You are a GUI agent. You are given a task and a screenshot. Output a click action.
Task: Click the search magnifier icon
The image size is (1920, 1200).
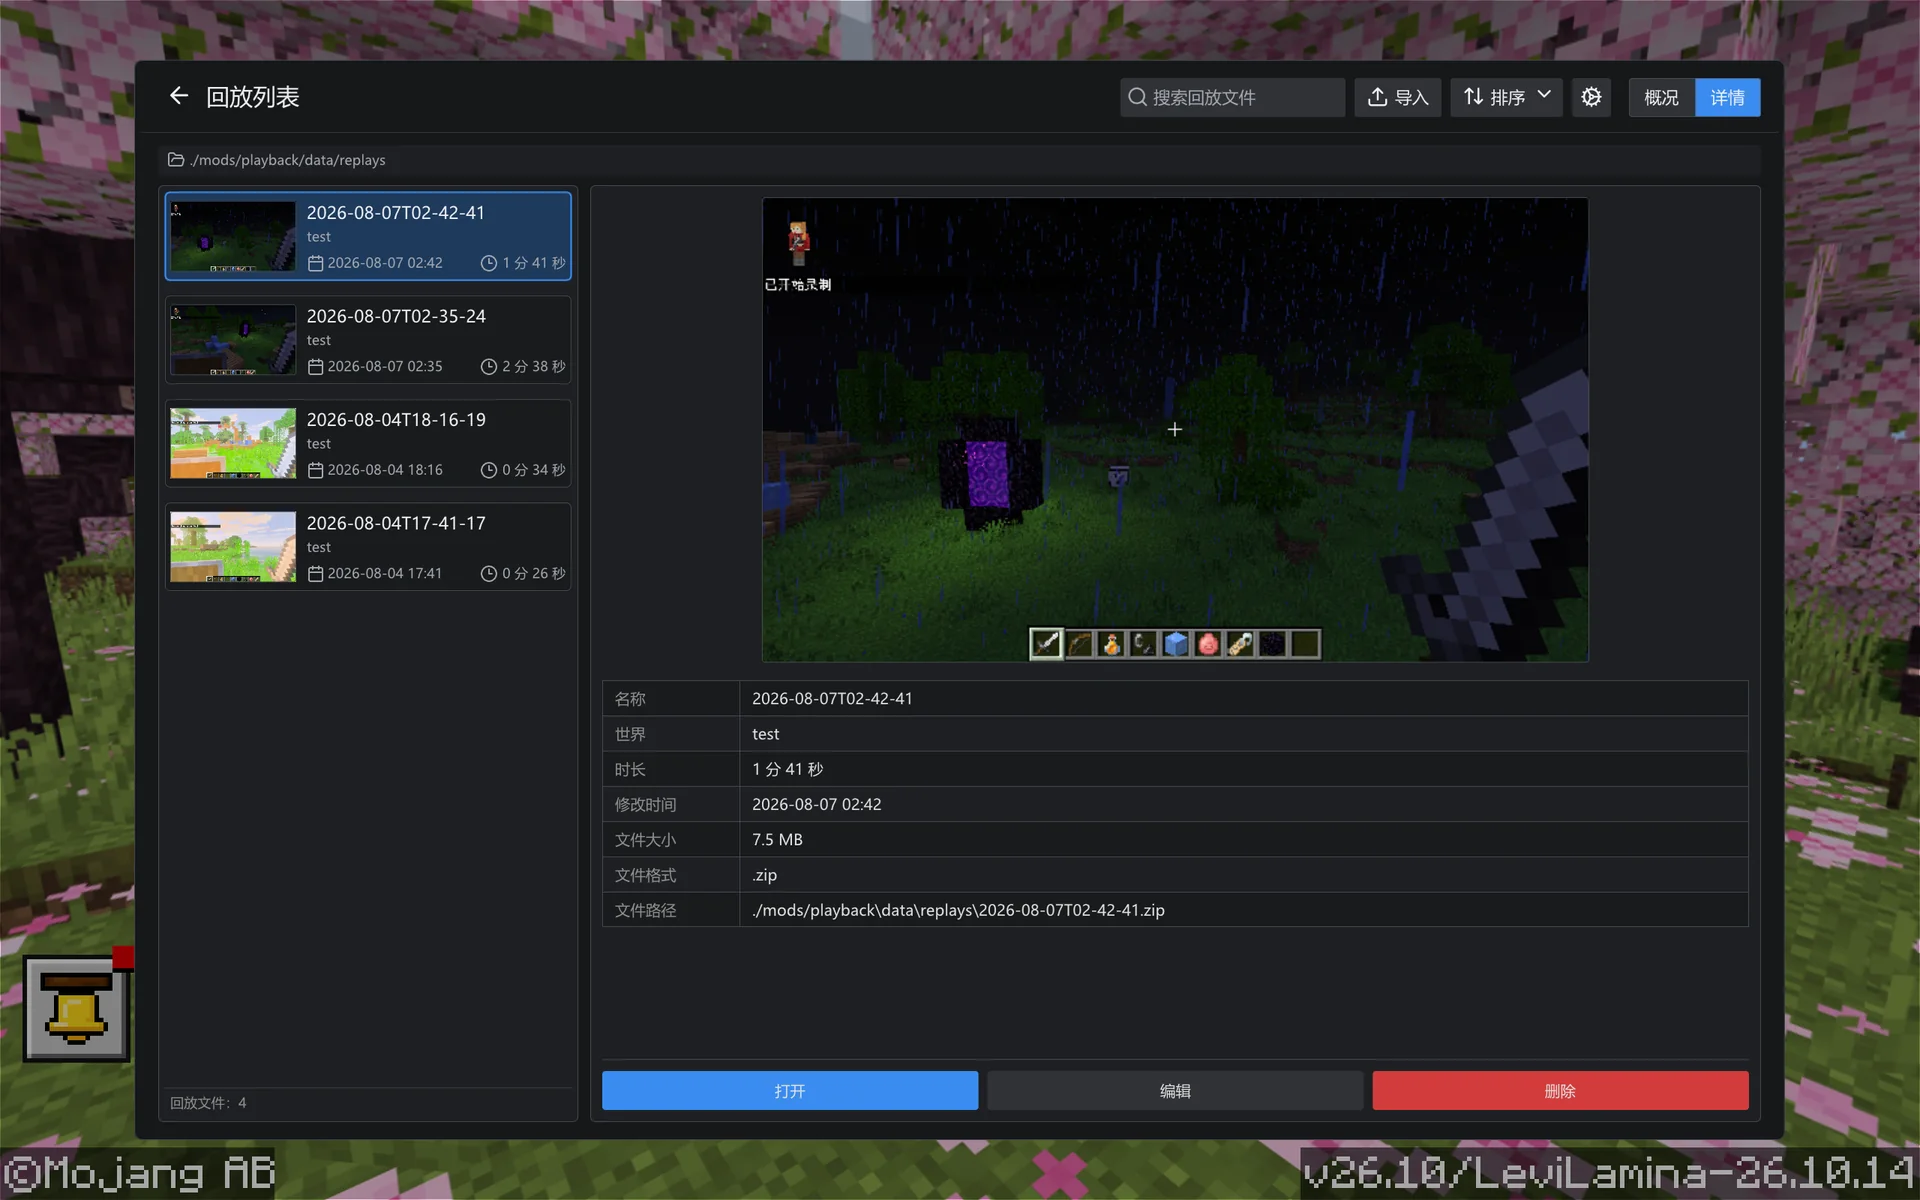tap(1137, 97)
